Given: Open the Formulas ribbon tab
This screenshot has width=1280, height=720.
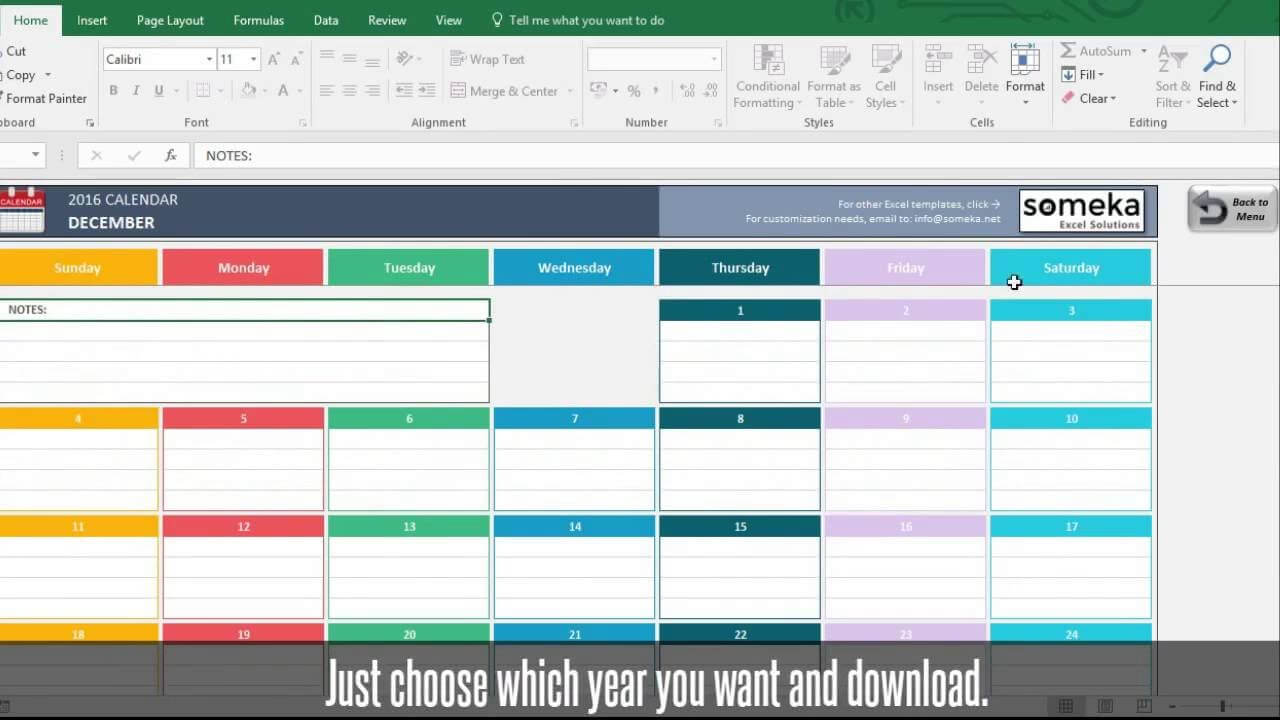Looking at the screenshot, I should coord(258,20).
